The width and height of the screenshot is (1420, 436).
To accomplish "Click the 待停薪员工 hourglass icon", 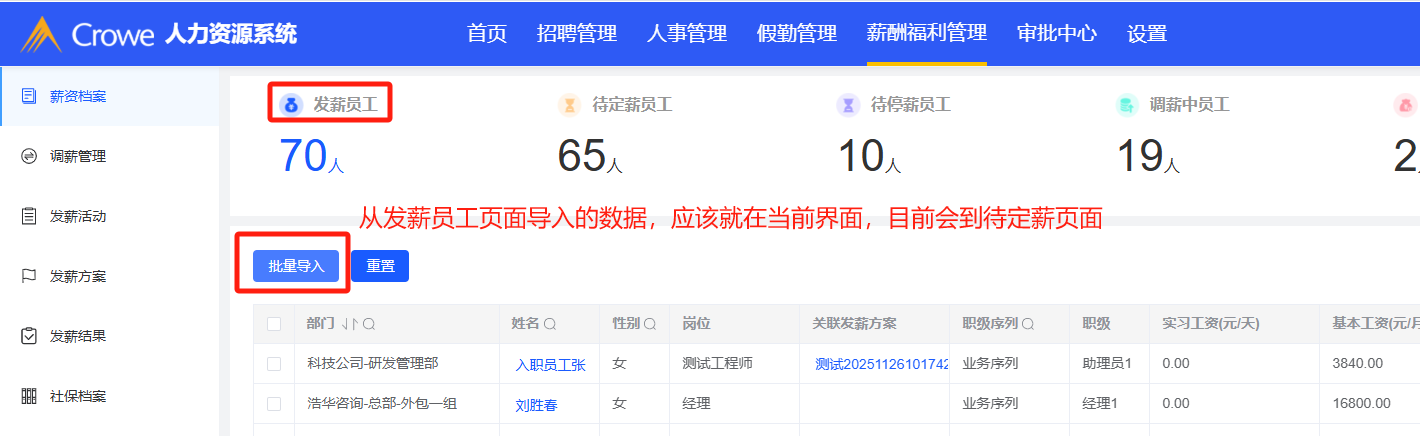I will coord(848,104).
